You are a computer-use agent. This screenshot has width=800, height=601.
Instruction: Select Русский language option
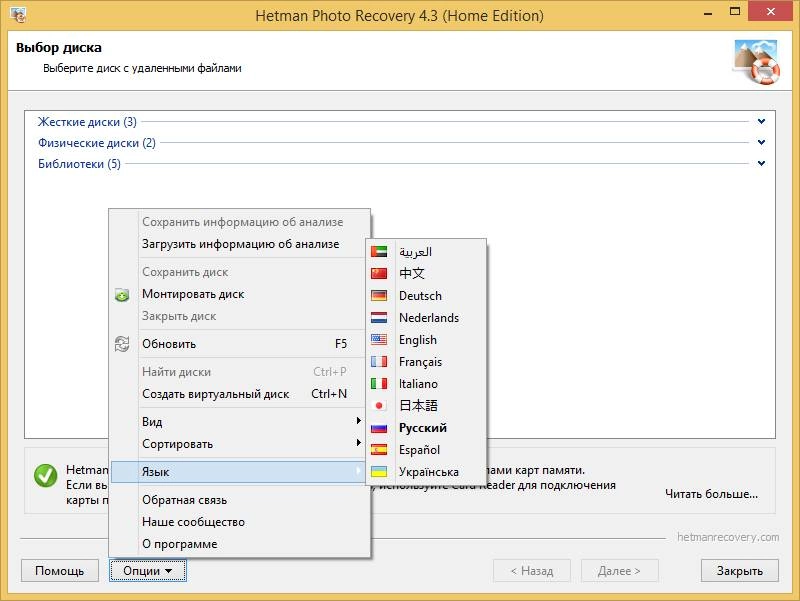click(x=426, y=428)
